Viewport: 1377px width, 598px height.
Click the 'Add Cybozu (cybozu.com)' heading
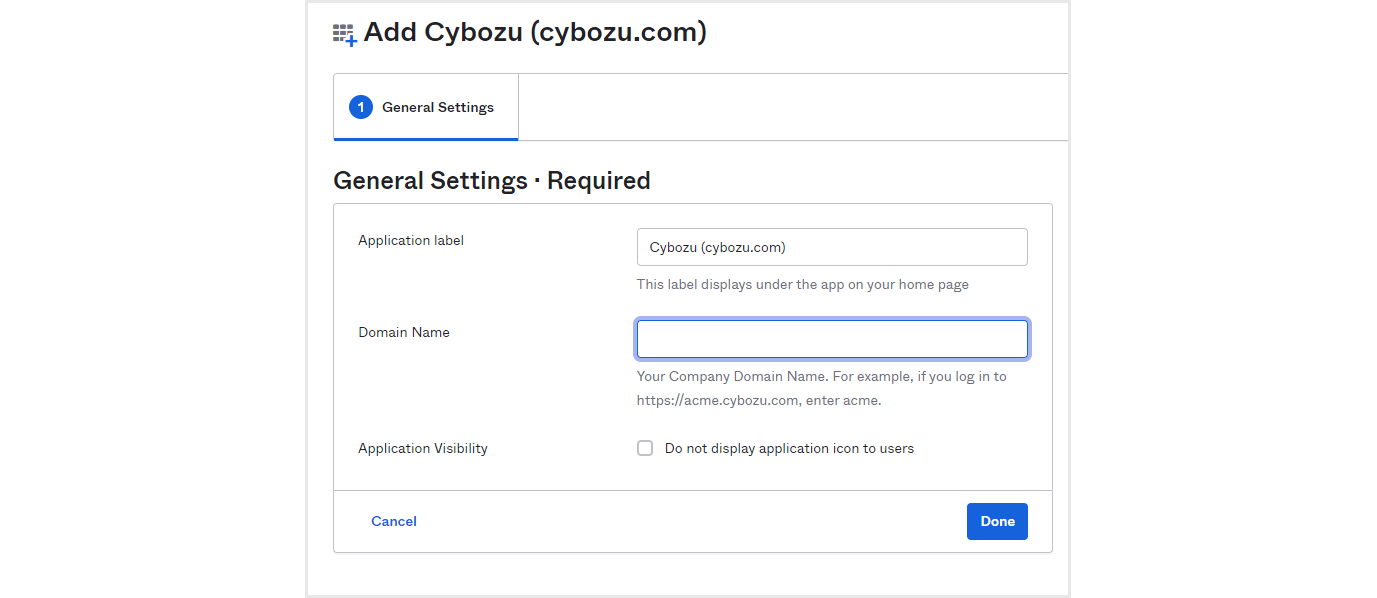(535, 32)
